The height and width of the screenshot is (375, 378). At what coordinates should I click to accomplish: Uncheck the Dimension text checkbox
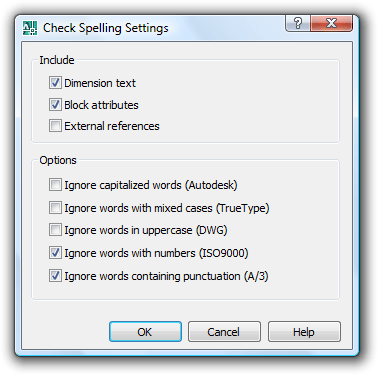[x=55, y=83]
